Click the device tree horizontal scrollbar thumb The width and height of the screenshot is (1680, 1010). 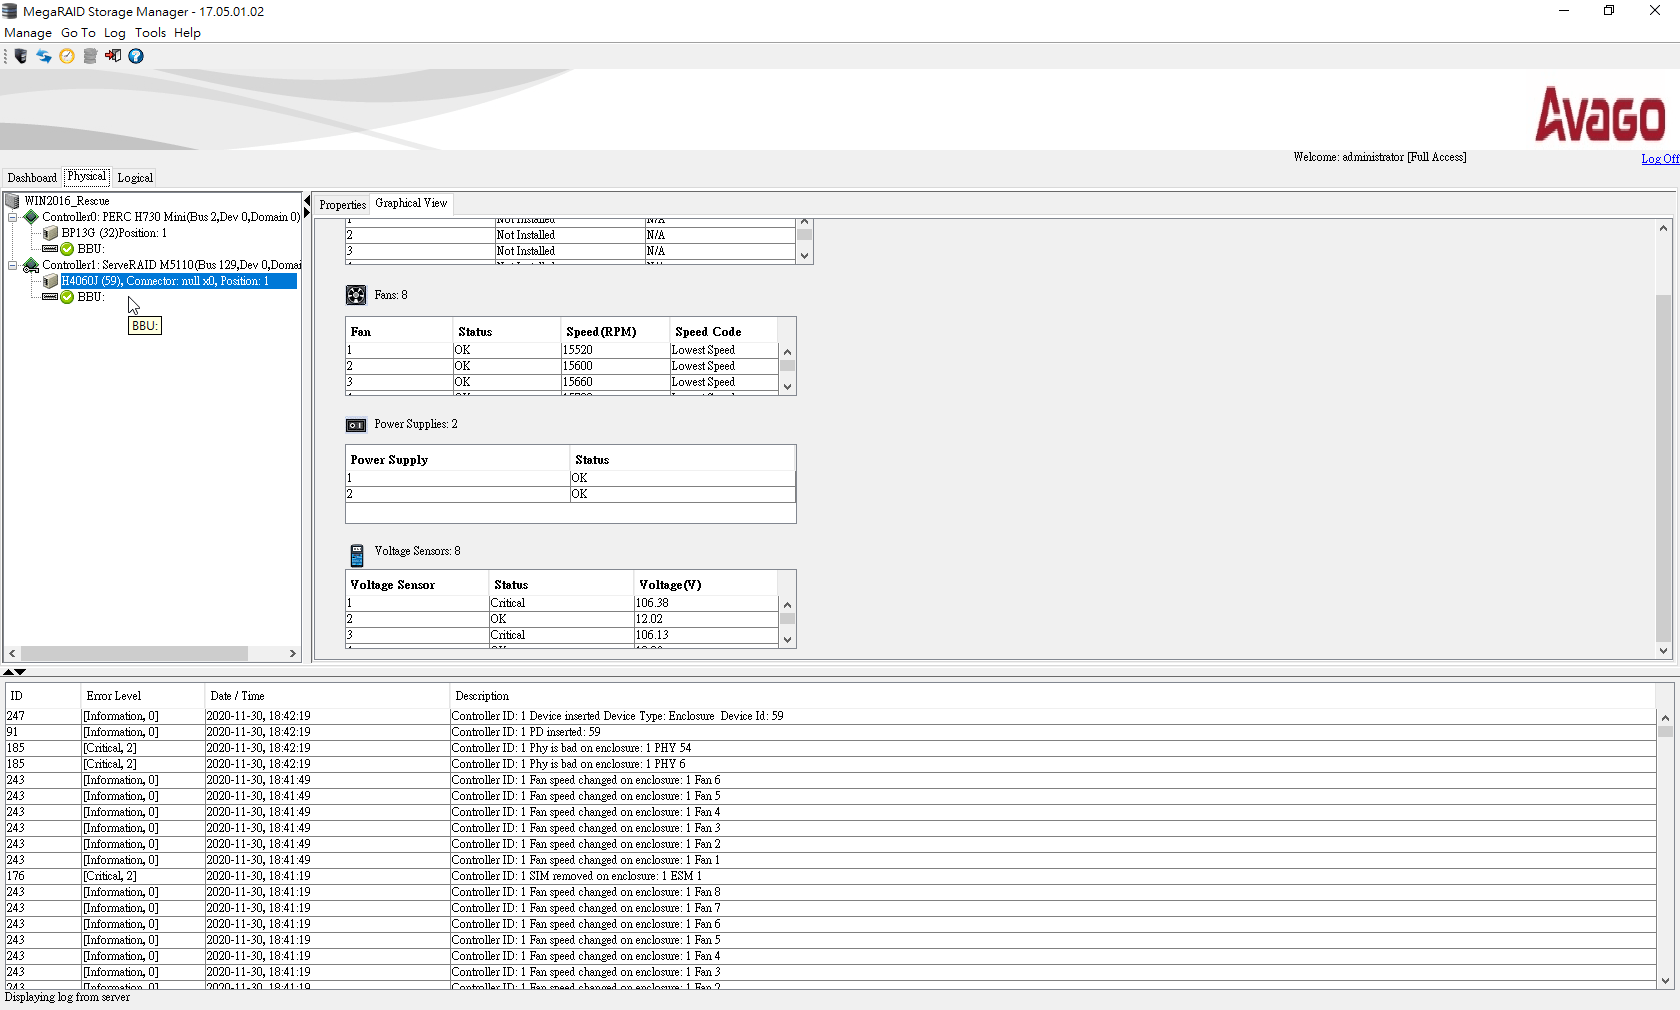coord(134,653)
